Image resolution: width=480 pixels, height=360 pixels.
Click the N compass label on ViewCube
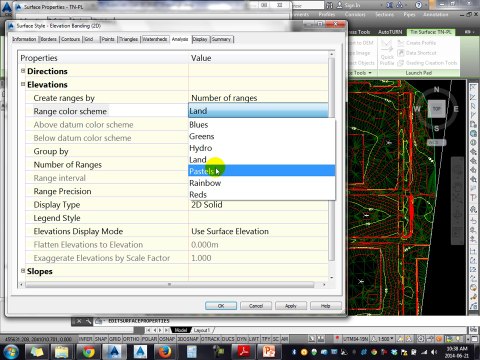click(436, 89)
